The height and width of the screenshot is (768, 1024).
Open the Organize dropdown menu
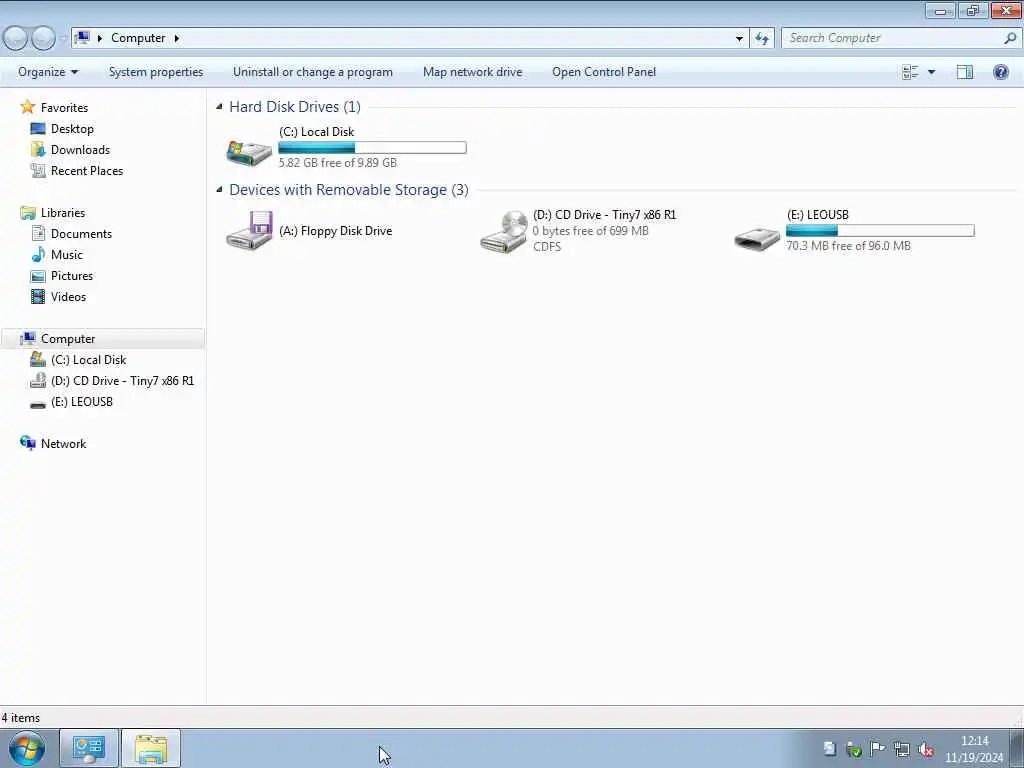coord(48,72)
